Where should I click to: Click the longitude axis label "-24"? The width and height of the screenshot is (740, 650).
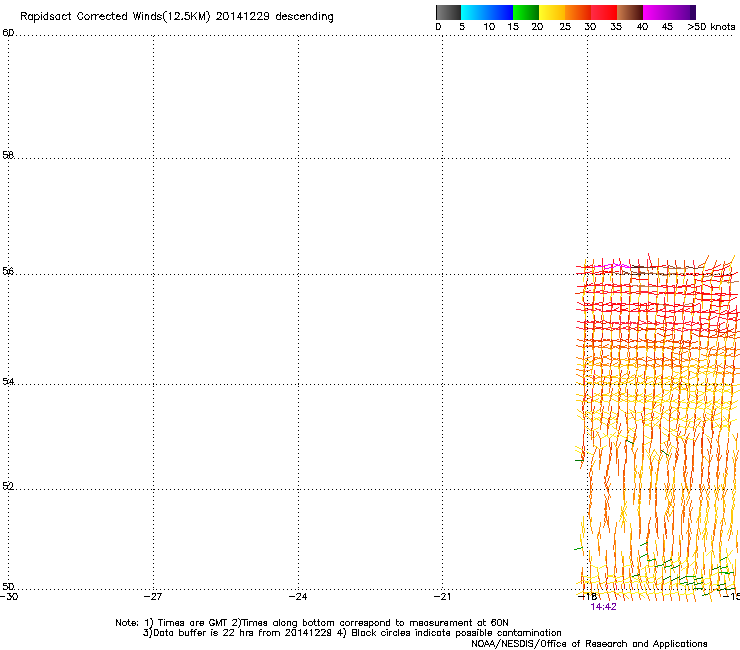(298, 597)
